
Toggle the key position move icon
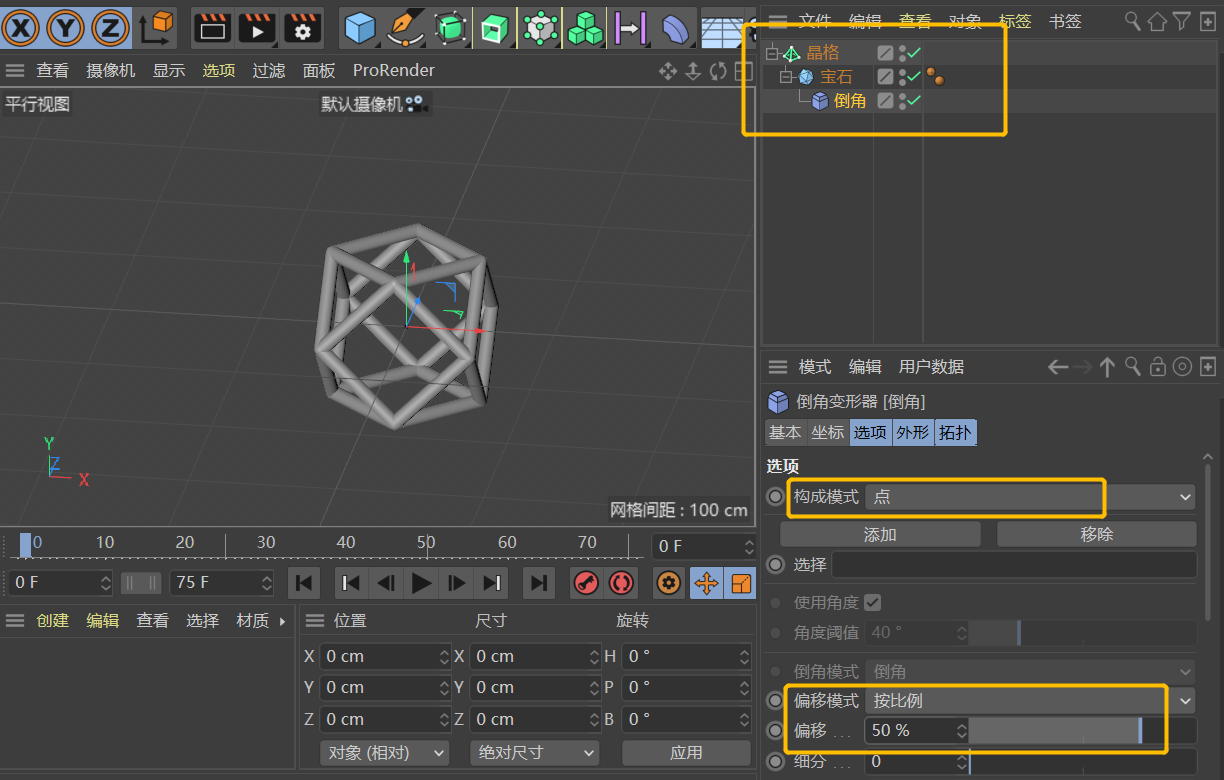706,582
